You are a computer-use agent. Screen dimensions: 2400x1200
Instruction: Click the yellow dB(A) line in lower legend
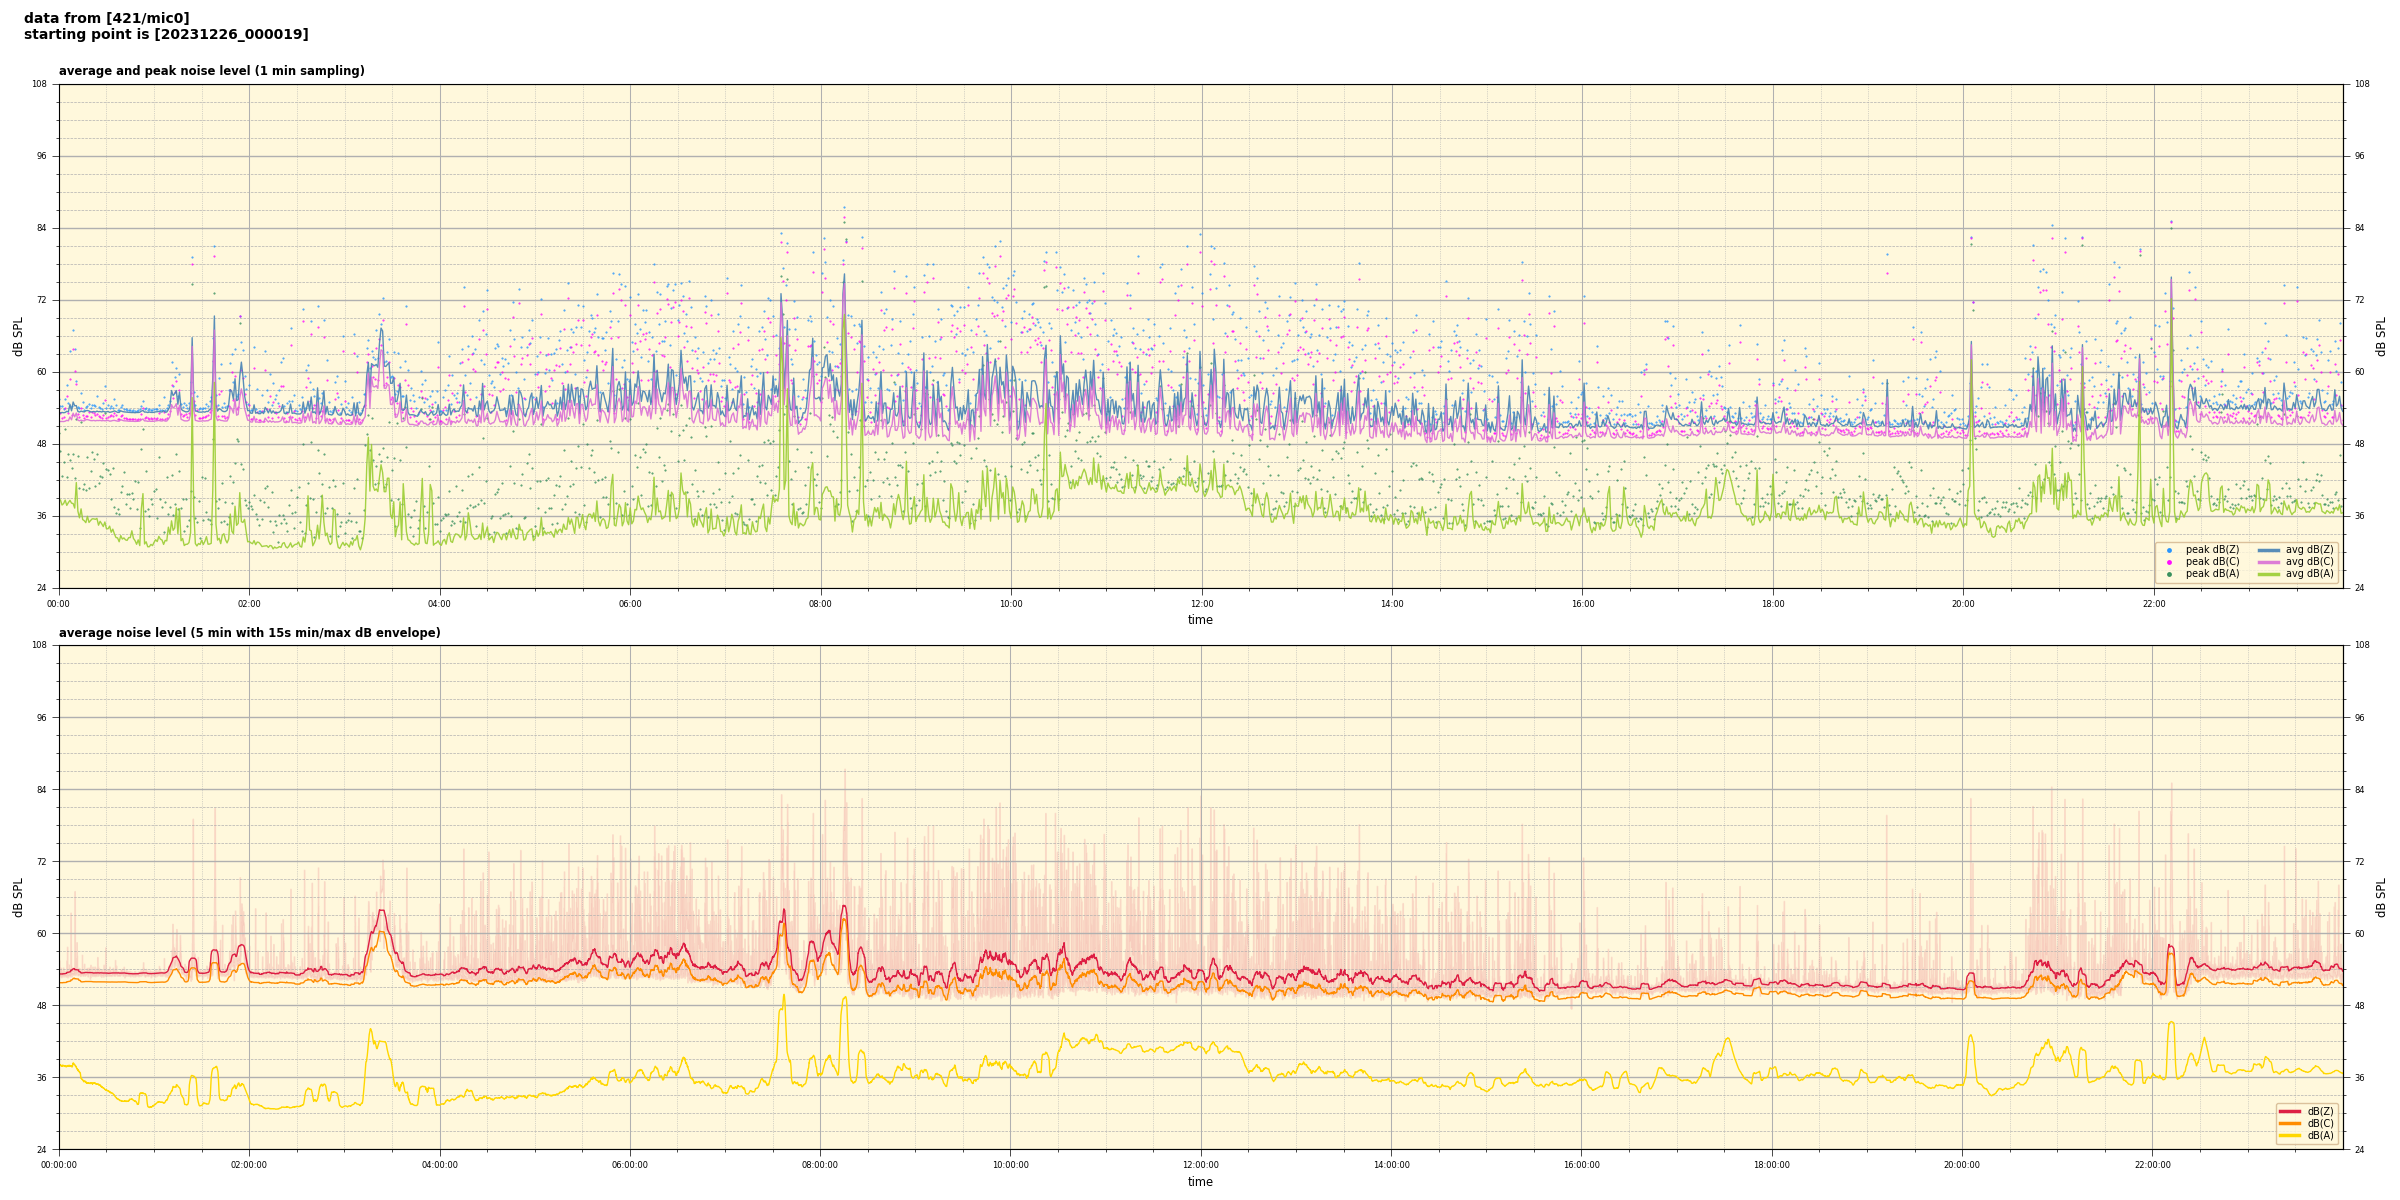(2290, 1135)
